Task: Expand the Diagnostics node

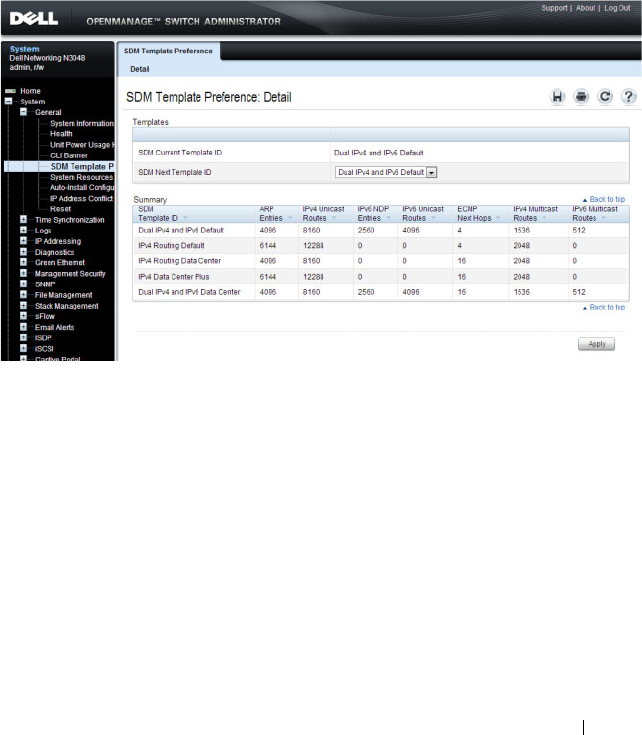Action: click(23, 252)
